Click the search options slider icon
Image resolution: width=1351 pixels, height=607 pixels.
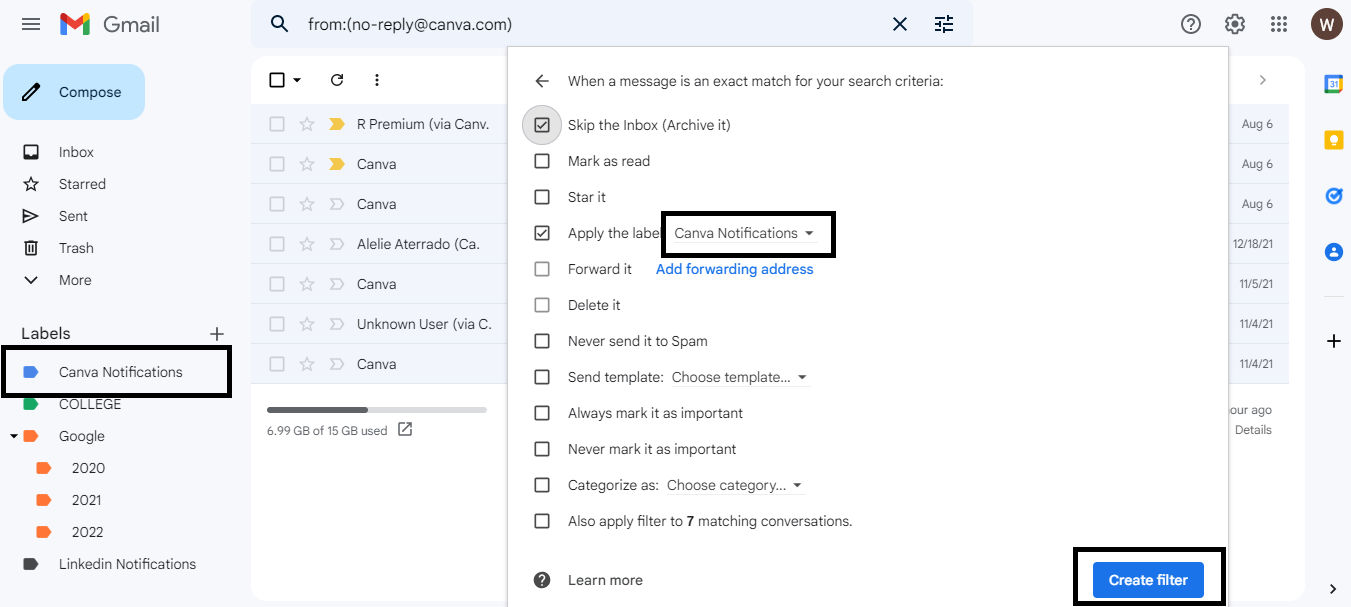tap(944, 24)
